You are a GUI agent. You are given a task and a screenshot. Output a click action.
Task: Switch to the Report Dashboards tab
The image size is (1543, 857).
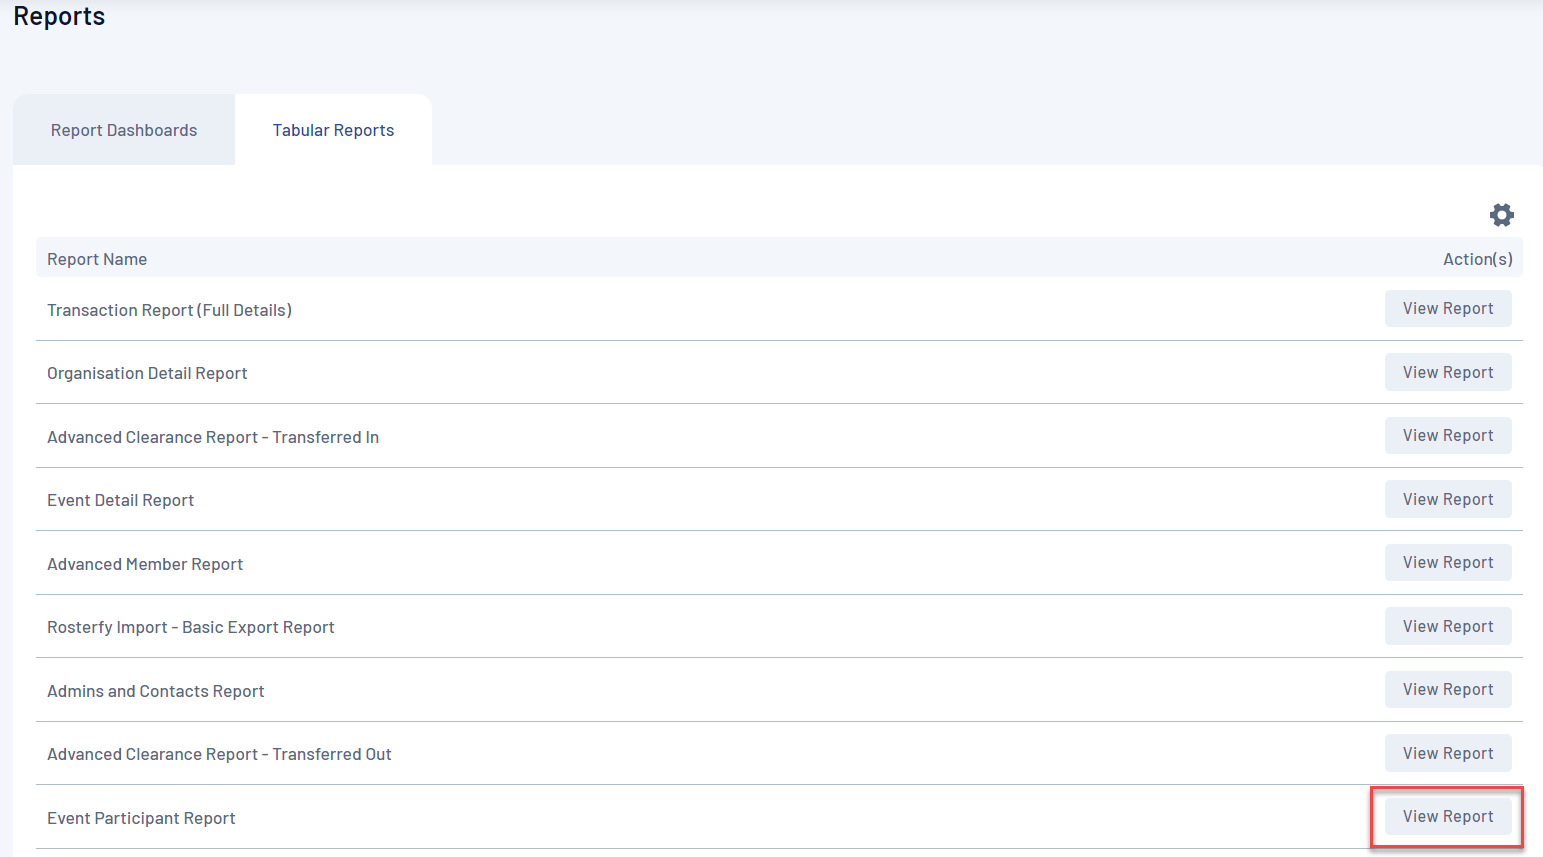124,130
